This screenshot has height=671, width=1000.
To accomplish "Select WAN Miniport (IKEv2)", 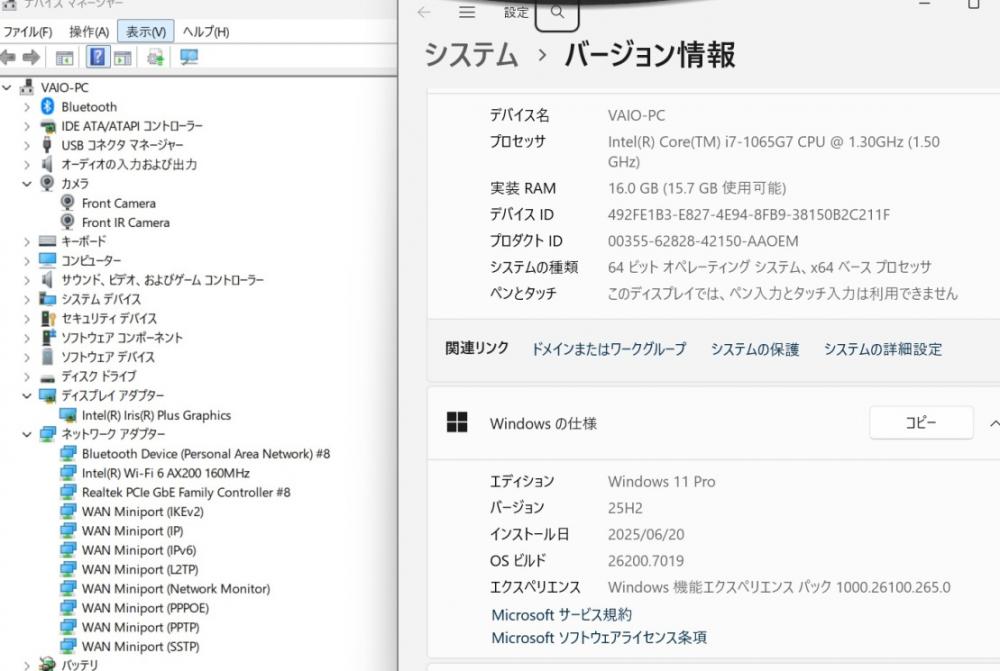I will [142, 512].
